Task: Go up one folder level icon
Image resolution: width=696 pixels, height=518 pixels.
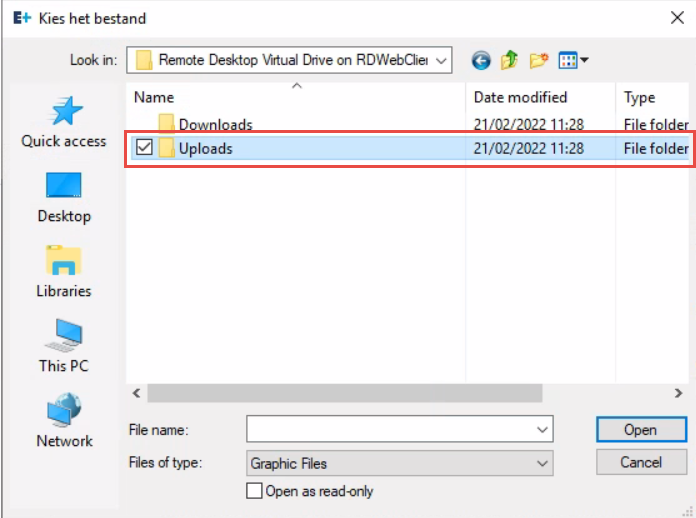Action: [509, 61]
